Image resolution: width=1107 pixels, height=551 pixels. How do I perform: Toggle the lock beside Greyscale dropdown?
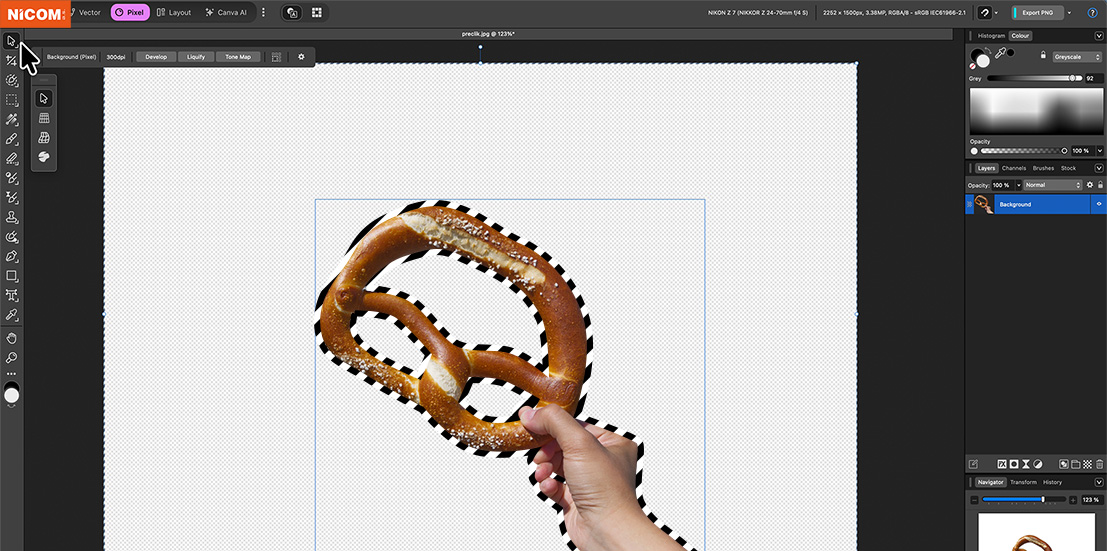tap(1043, 56)
